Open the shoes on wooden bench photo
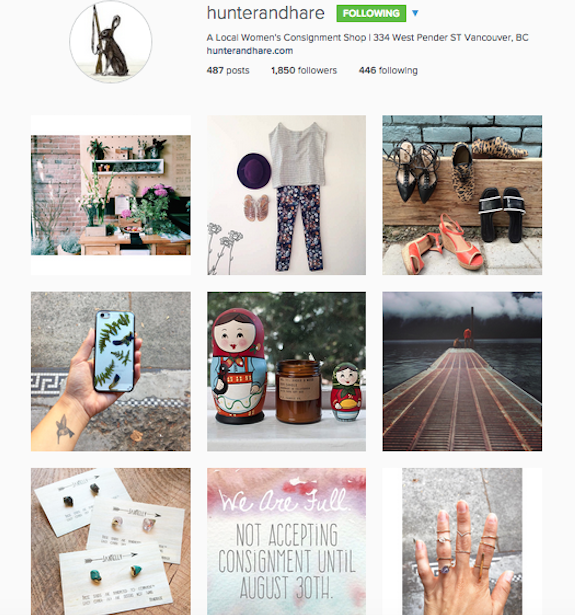The width and height of the screenshot is (575, 615). (462, 195)
